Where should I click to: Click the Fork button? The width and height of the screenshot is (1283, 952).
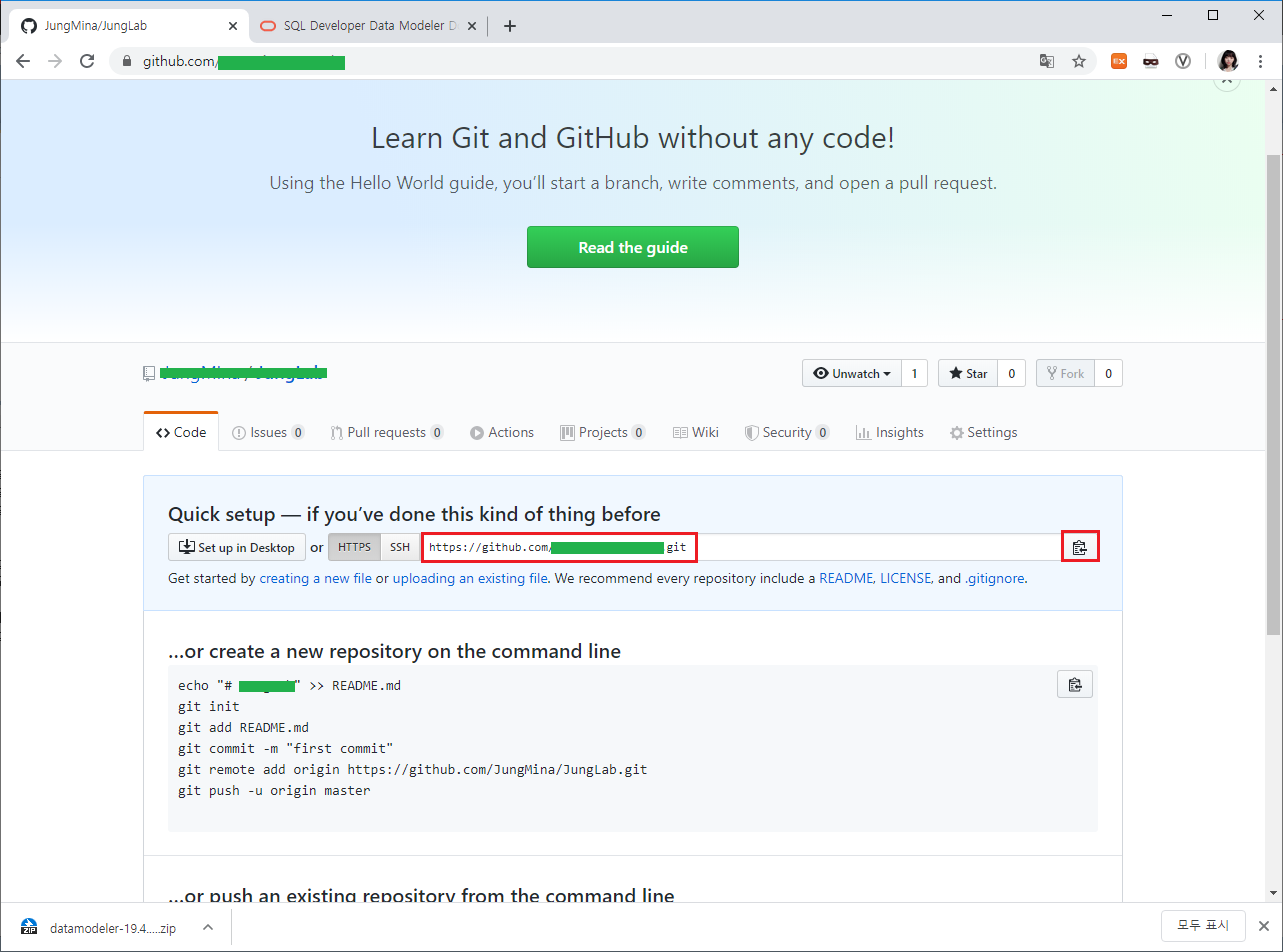pos(1065,373)
